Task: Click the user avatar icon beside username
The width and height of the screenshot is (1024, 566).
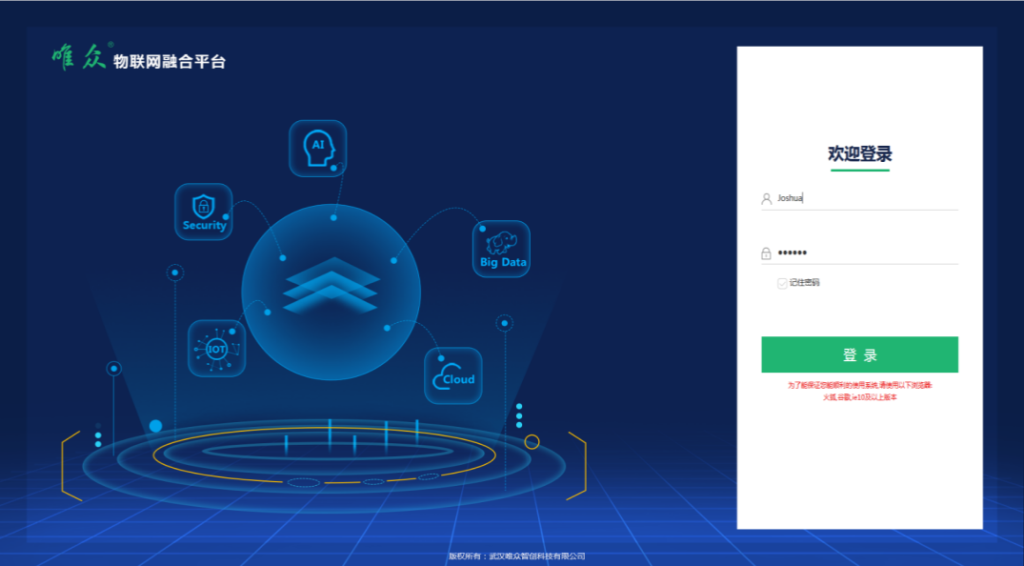Action: [x=767, y=198]
